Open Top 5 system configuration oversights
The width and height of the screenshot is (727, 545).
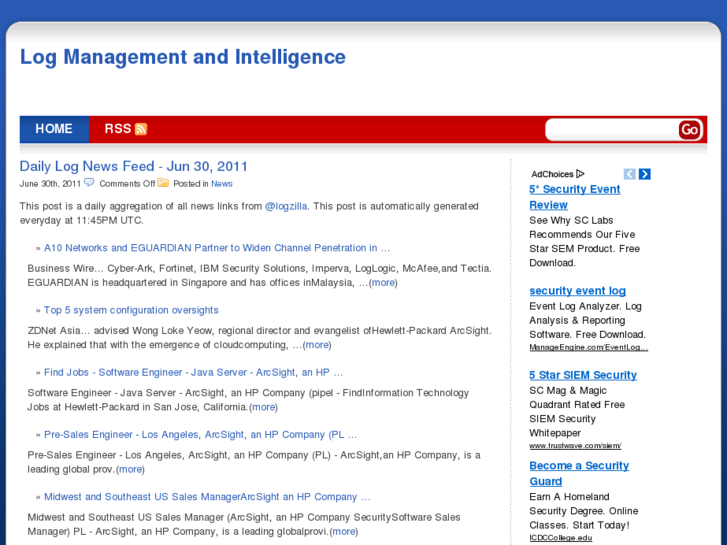click(x=131, y=310)
